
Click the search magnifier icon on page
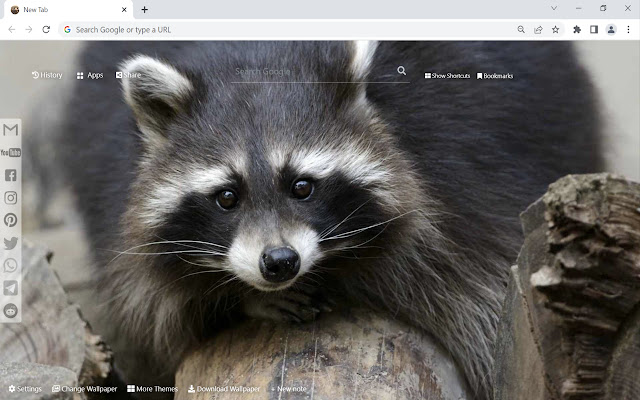(401, 71)
